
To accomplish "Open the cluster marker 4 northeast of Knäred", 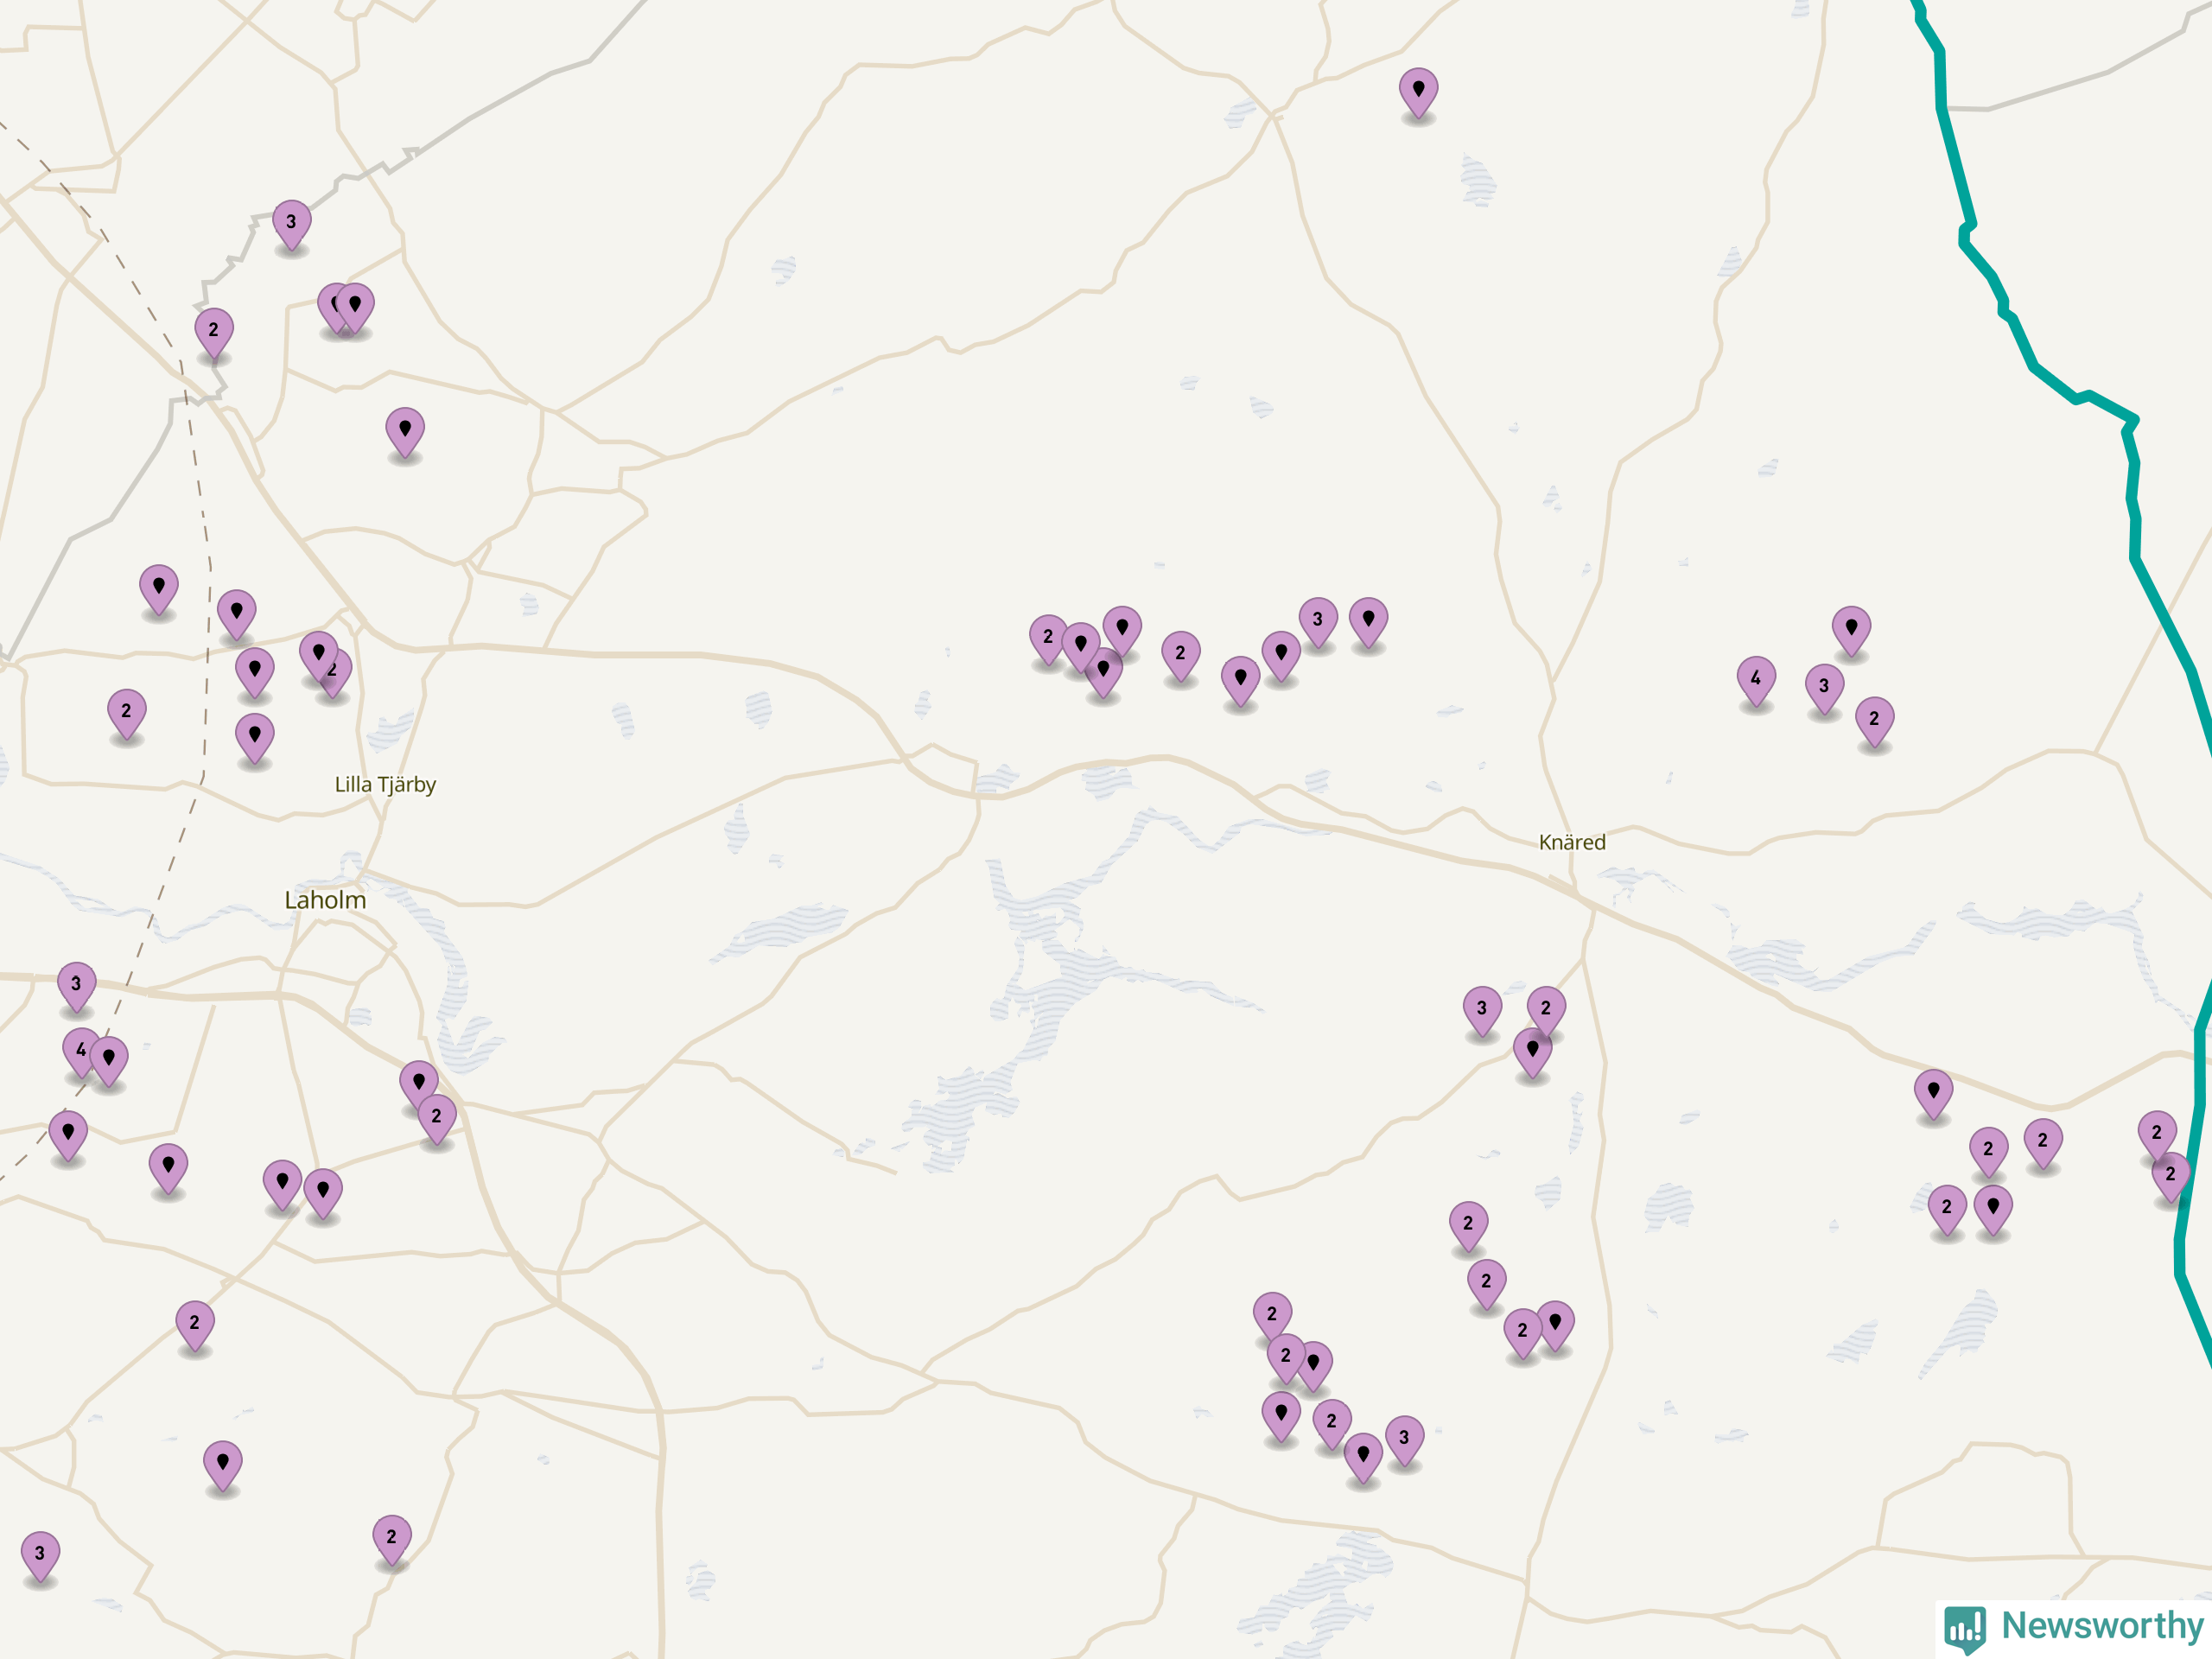I will pyautogui.click(x=1756, y=681).
